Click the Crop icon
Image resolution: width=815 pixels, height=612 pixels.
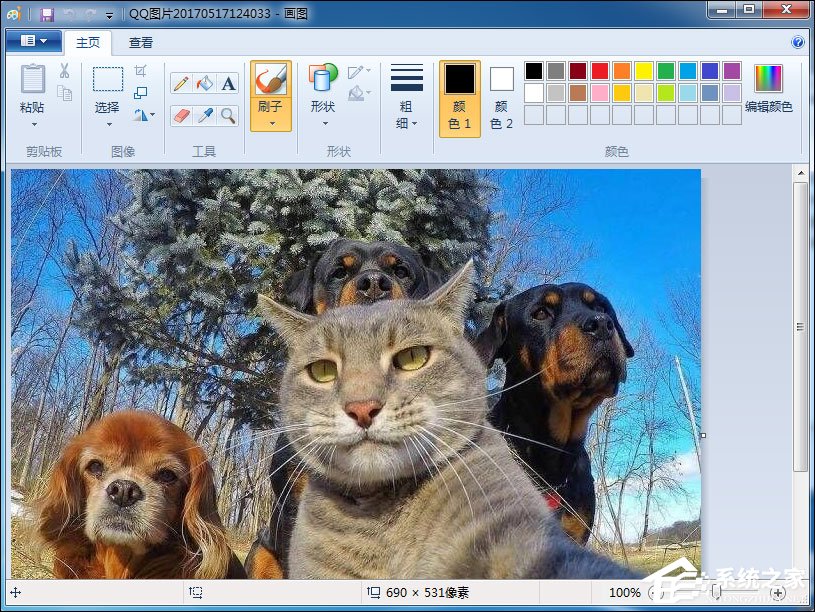pos(140,71)
